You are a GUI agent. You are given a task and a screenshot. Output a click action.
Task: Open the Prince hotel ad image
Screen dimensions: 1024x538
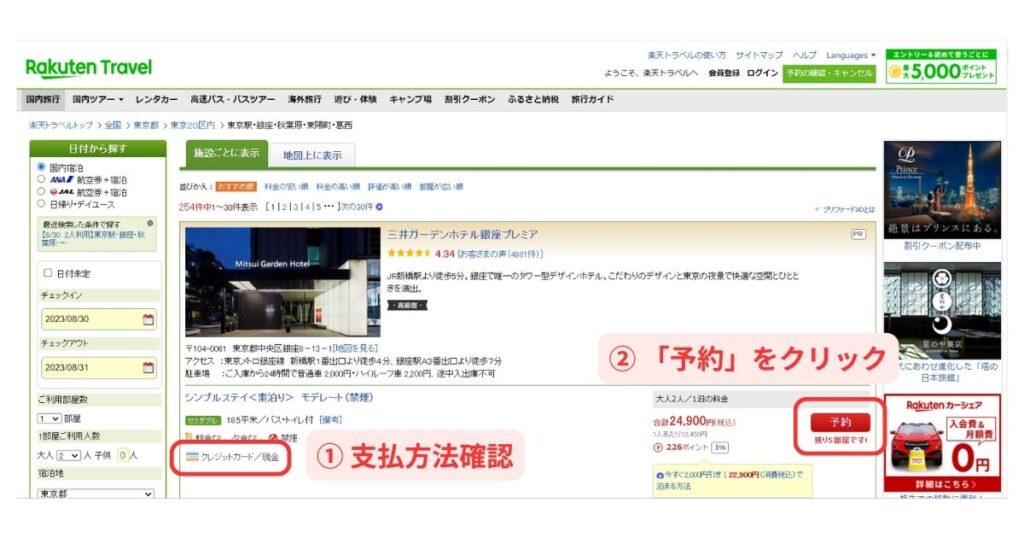[942, 190]
